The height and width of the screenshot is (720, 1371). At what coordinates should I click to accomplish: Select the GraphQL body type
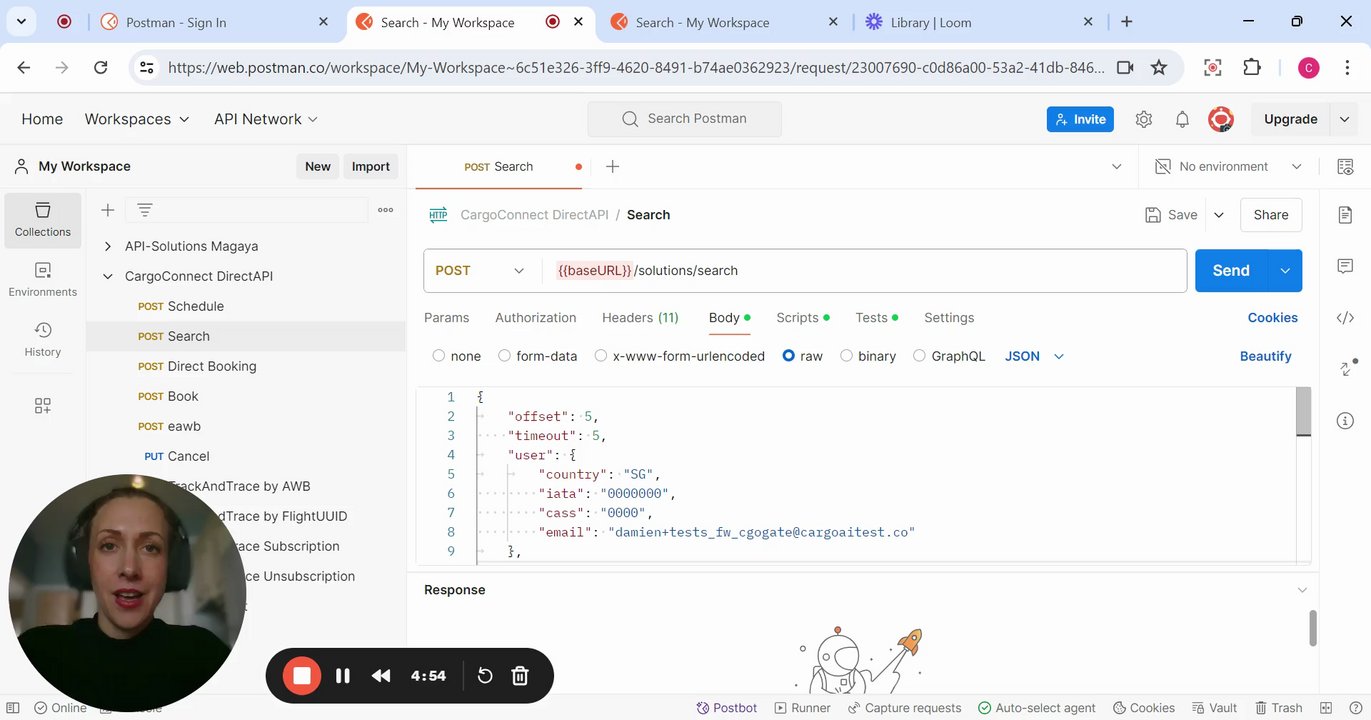pos(919,356)
